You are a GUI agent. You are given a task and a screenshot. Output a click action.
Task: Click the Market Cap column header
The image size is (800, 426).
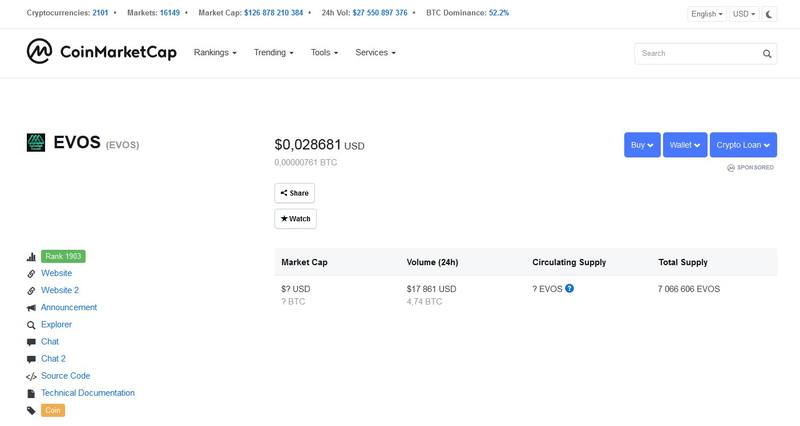pyautogui.click(x=305, y=262)
